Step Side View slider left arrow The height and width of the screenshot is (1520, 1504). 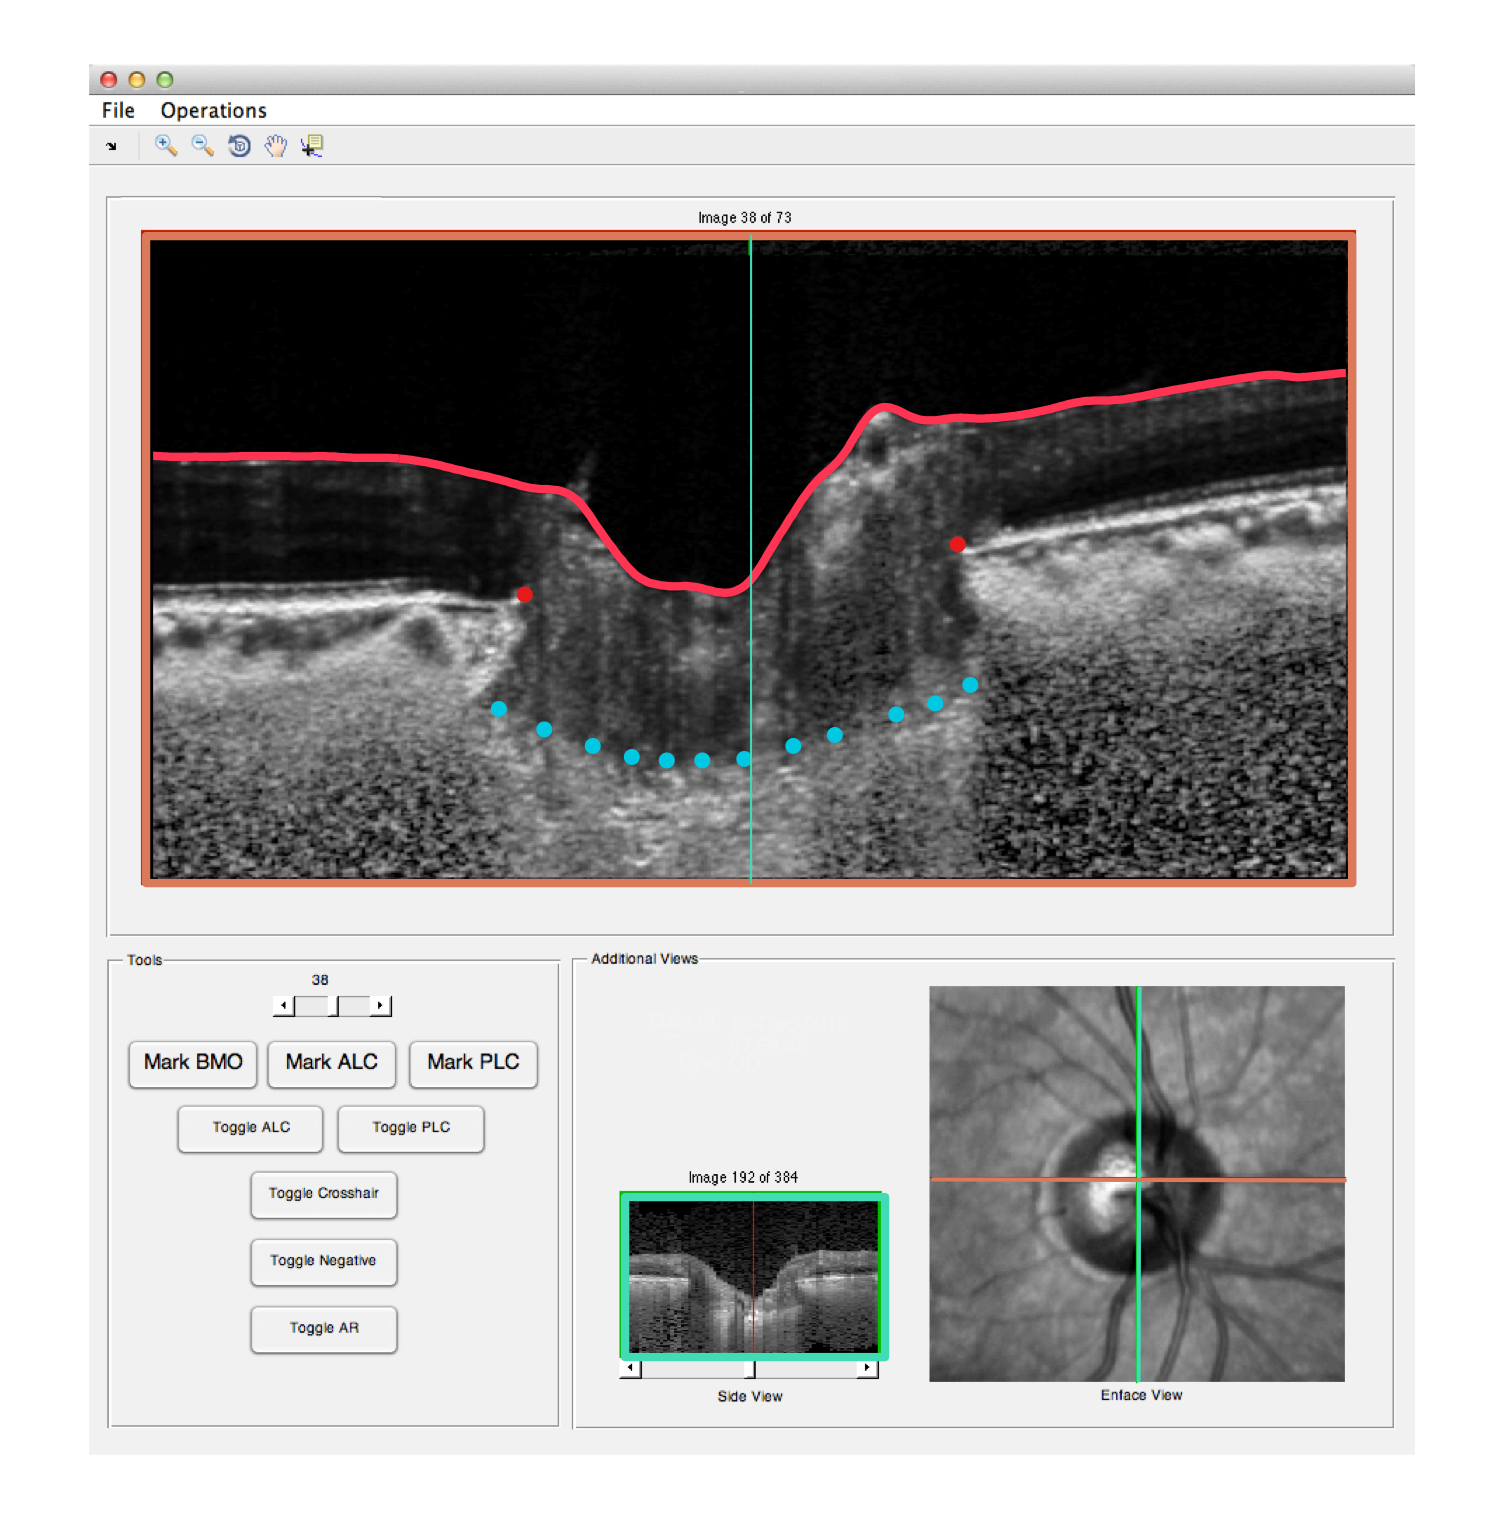pos(630,1368)
